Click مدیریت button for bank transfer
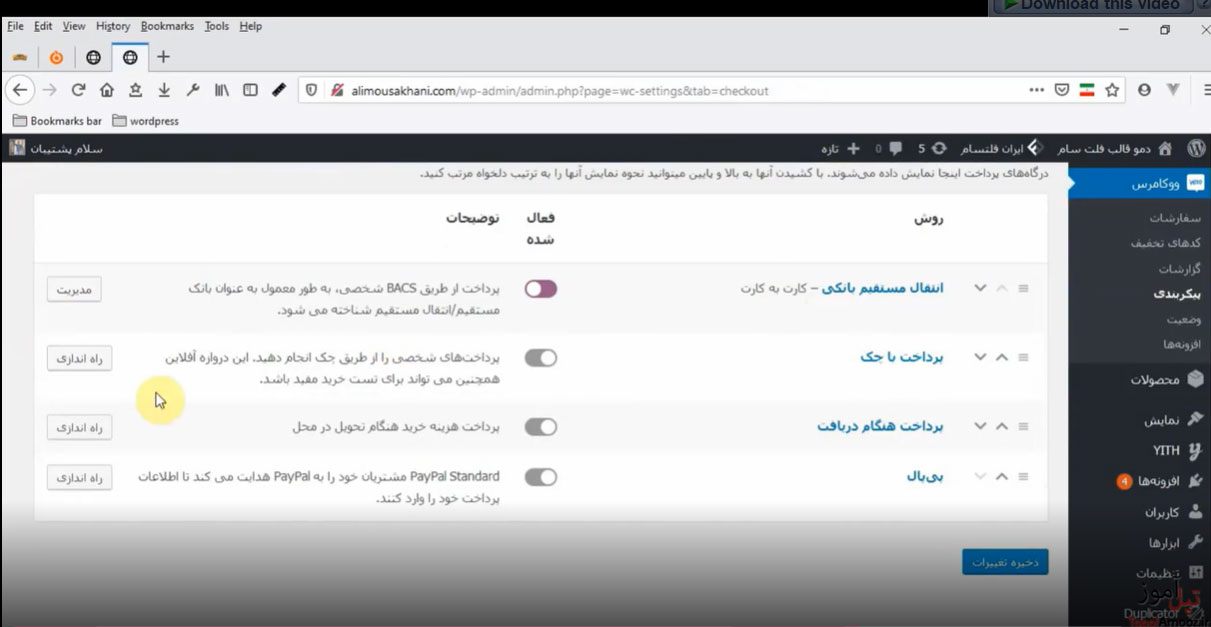1211x627 pixels. [x=74, y=289]
